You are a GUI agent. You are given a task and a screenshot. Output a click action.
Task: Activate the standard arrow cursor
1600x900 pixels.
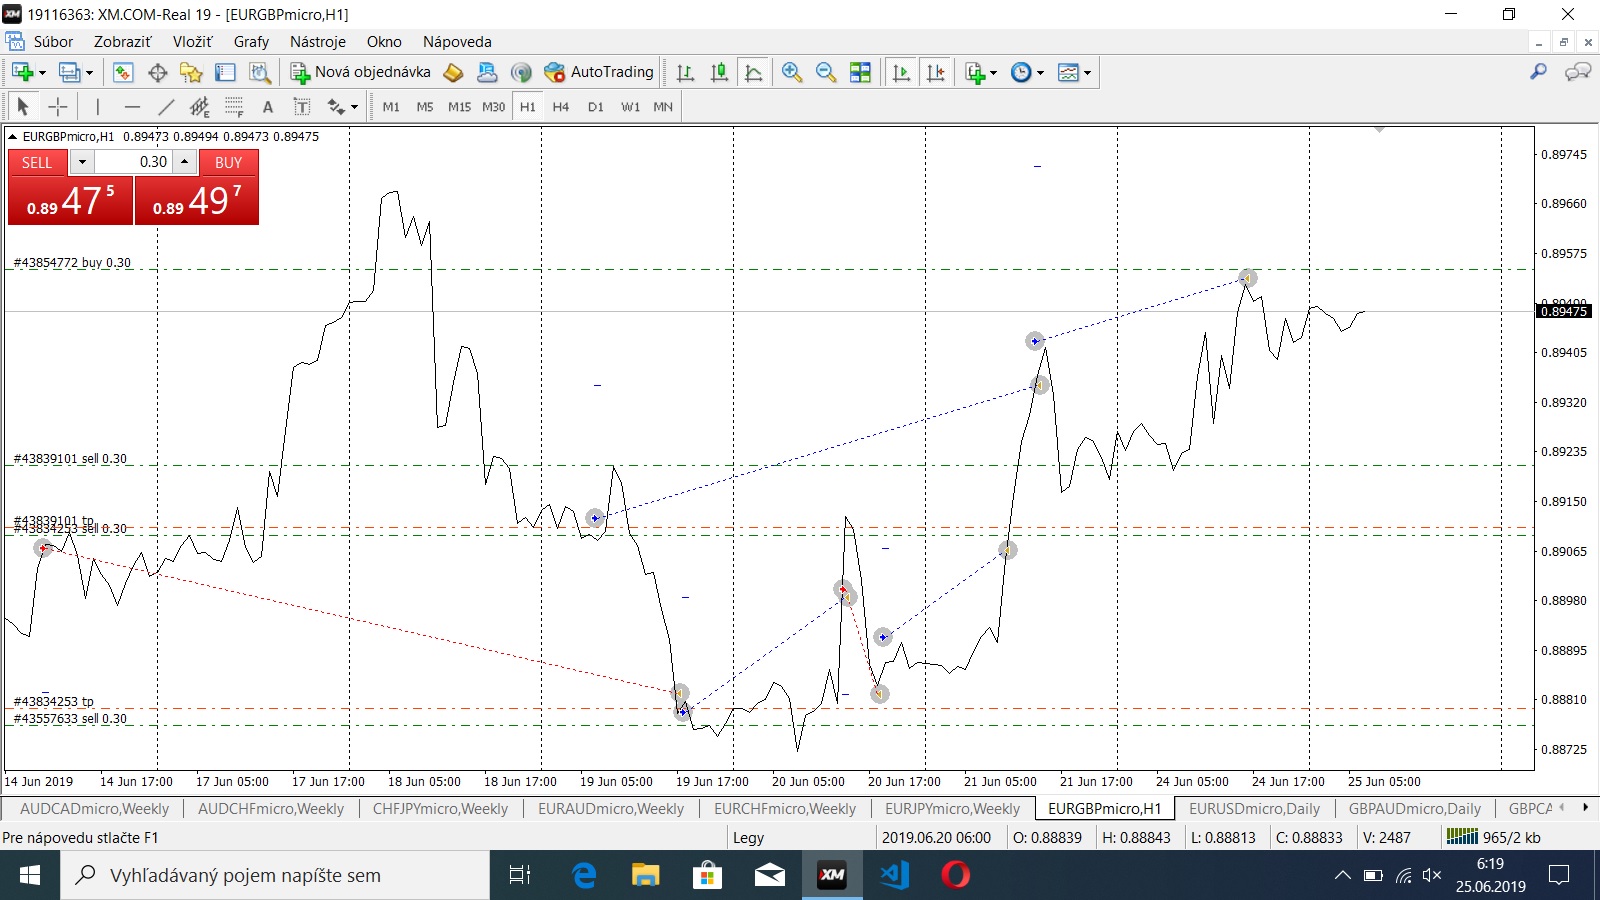tap(23, 107)
